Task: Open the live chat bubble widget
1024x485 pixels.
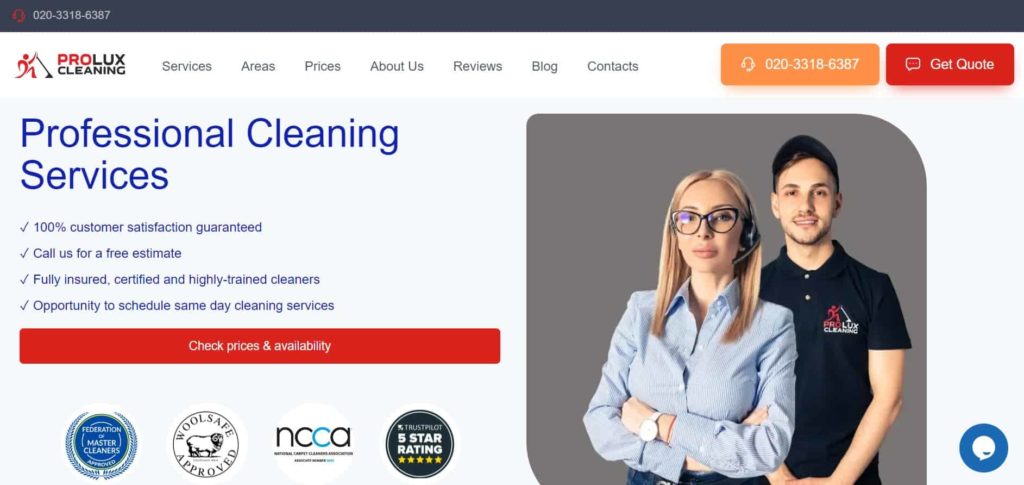Action: [x=983, y=448]
